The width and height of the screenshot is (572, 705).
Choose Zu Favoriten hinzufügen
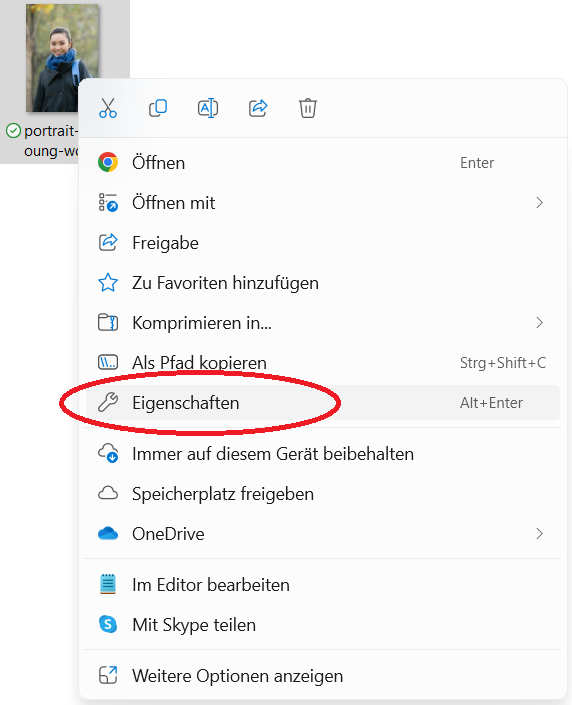(x=322, y=283)
